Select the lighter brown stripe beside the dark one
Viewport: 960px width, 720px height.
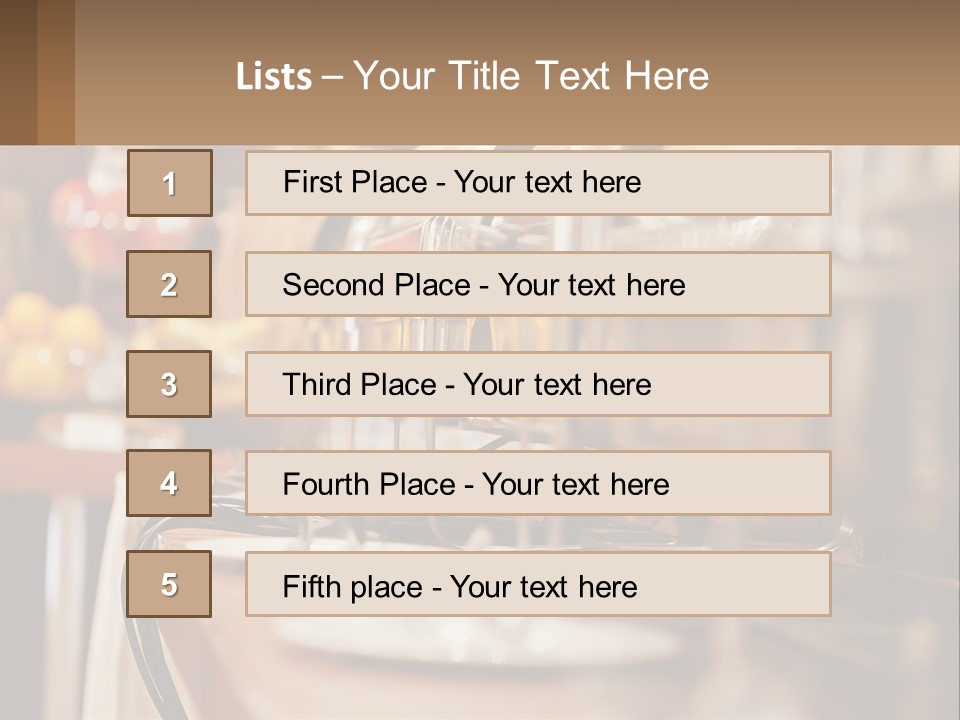point(56,72)
